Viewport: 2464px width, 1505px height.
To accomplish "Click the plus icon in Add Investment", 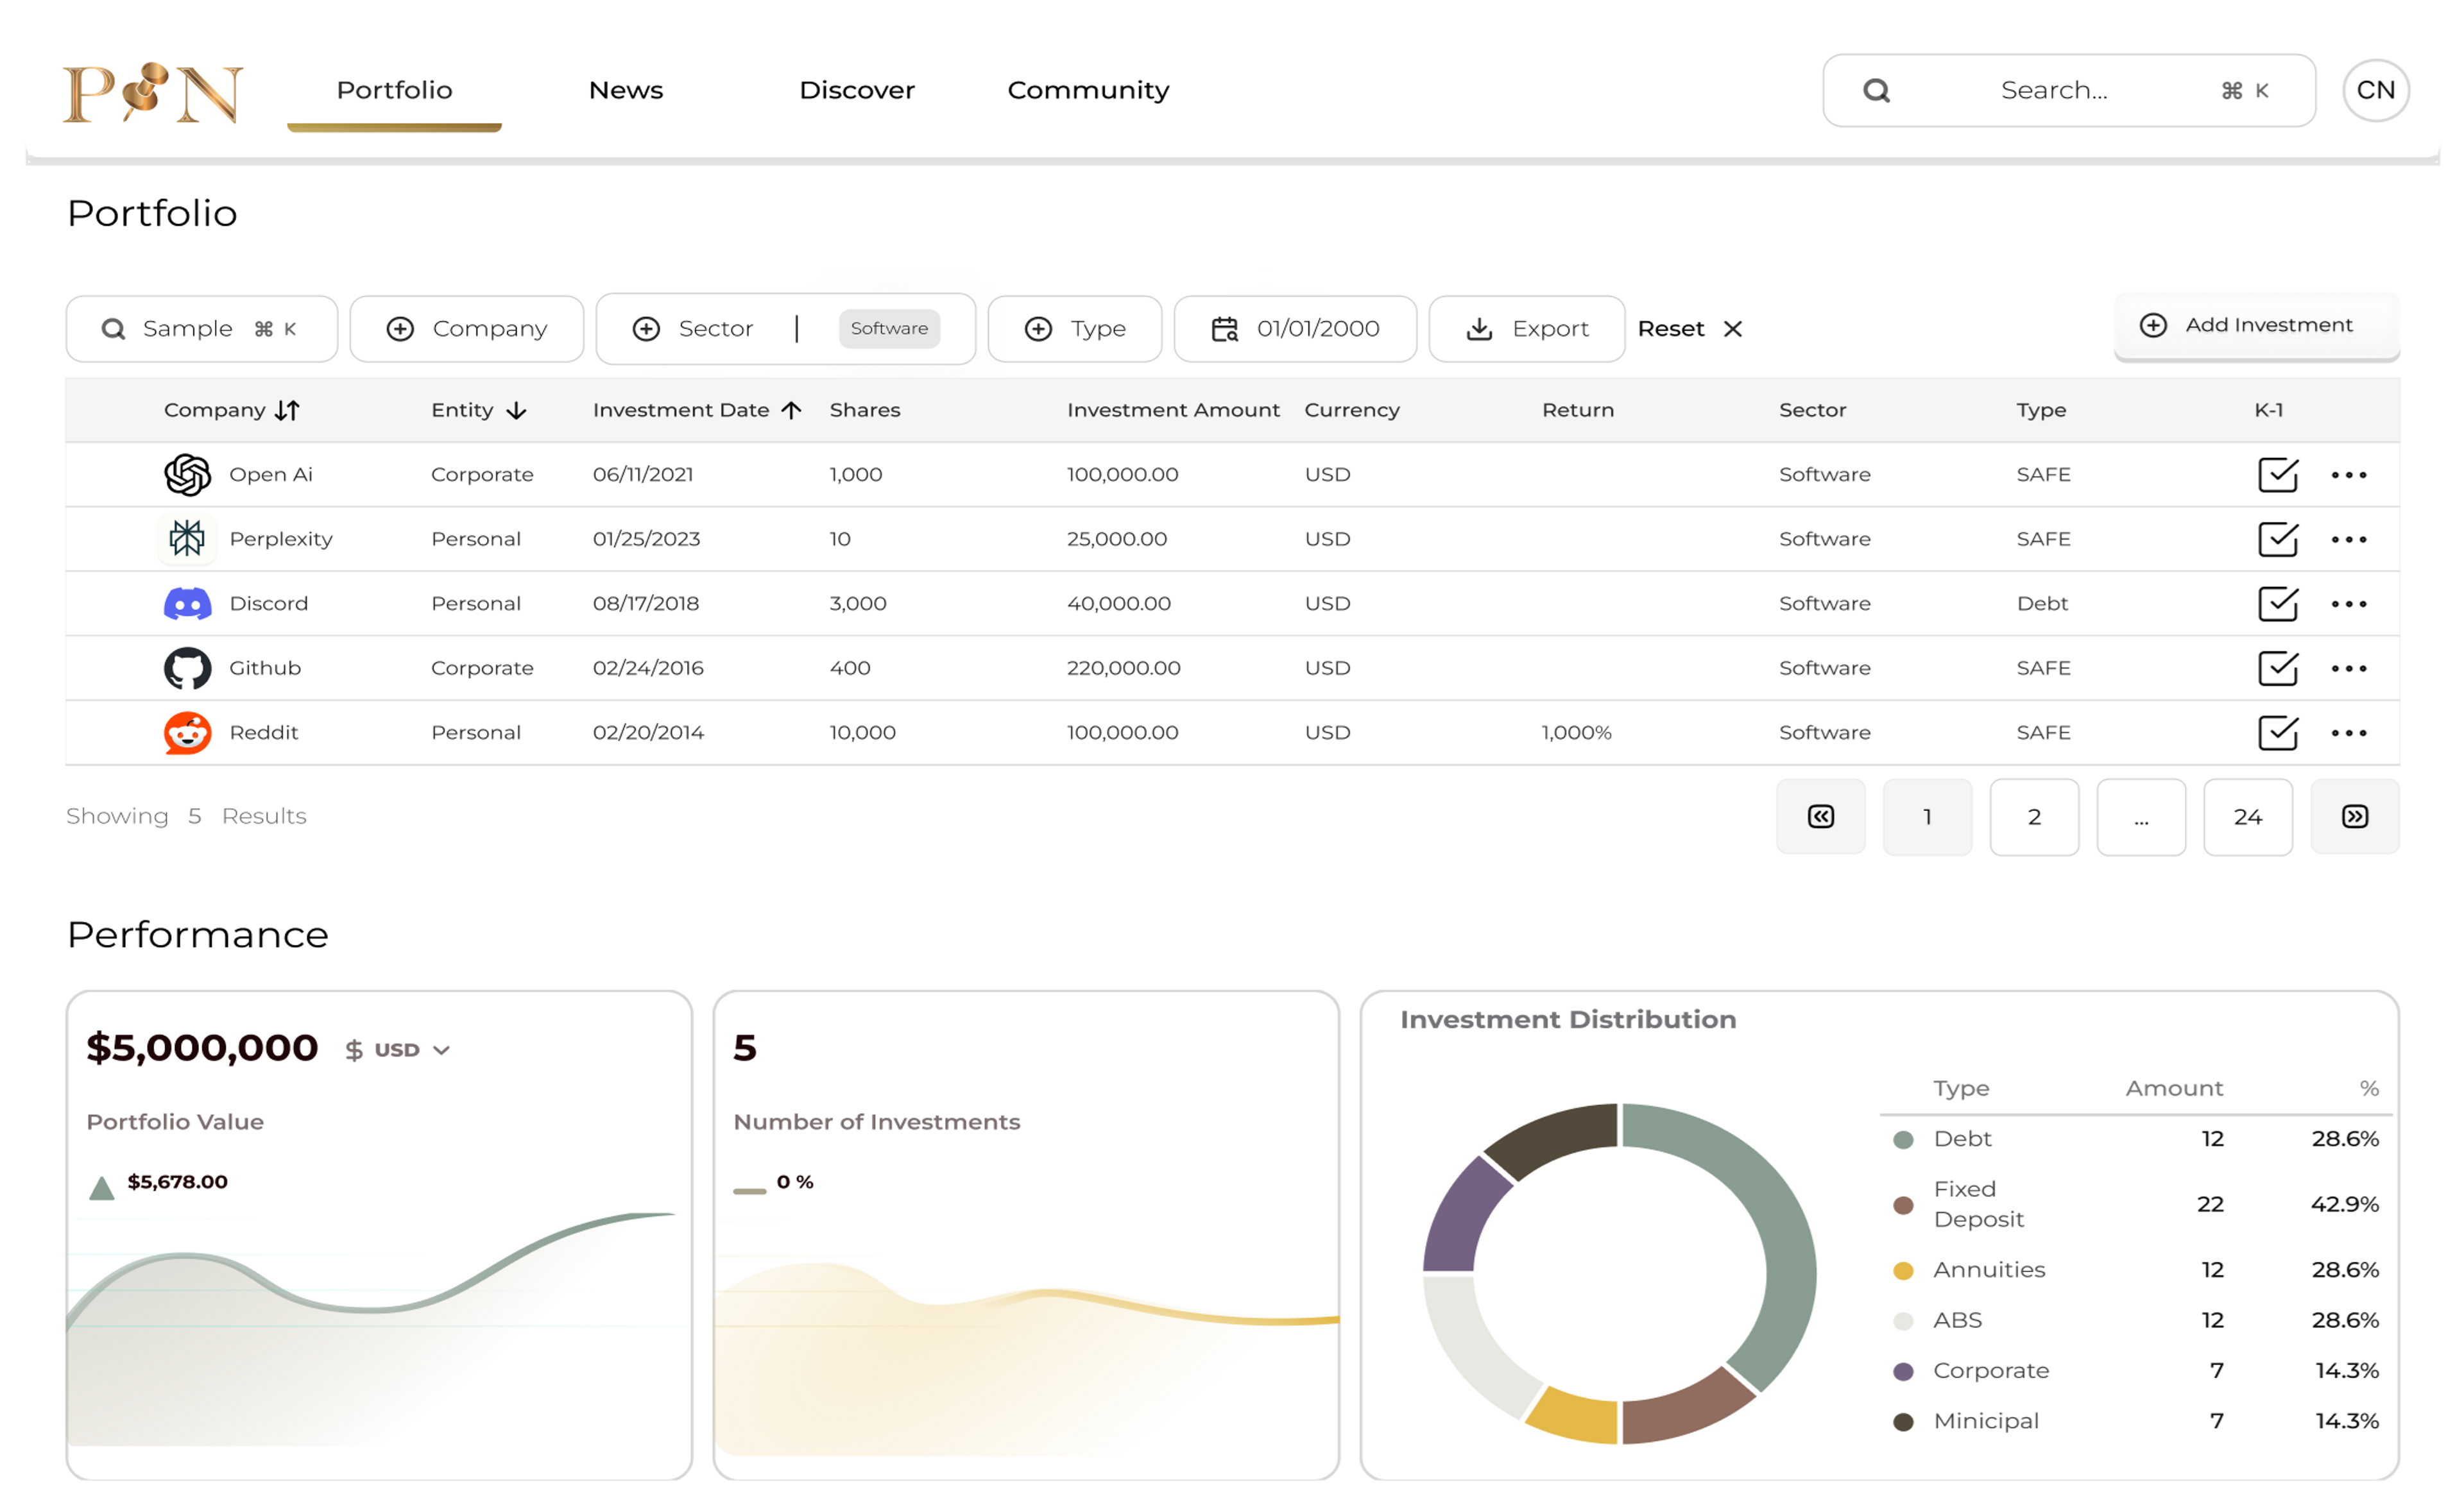I will point(2152,325).
